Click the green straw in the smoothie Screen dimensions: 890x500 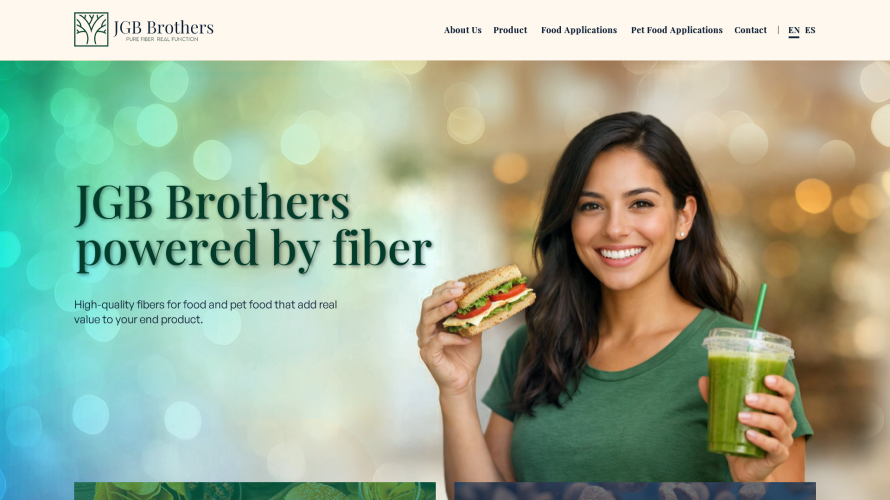coord(759,309)
